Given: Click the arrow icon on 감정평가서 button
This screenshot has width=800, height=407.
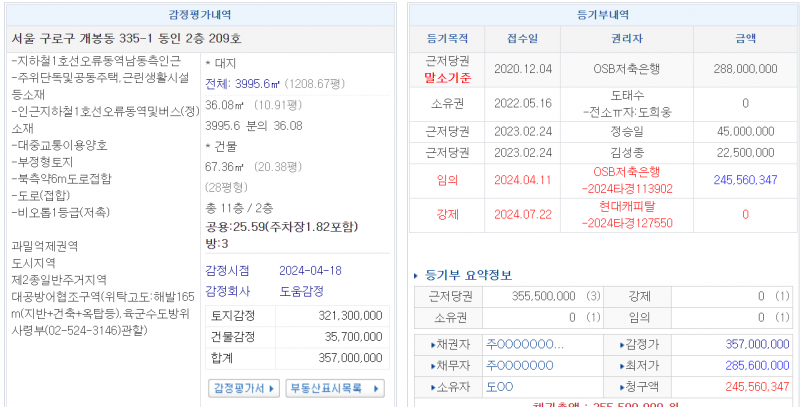Looking at the screenshot, I should [x=271, y=387].
